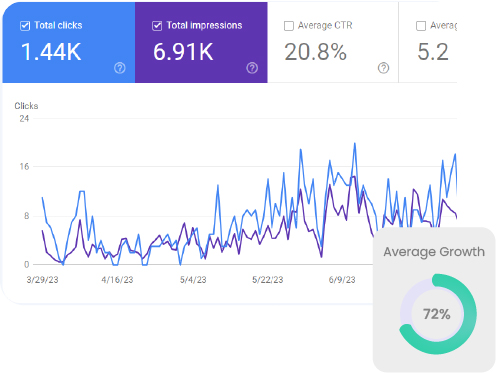The image size is (496, 373).
Task: Click the Average Growth title text
Action: (434, 252)
